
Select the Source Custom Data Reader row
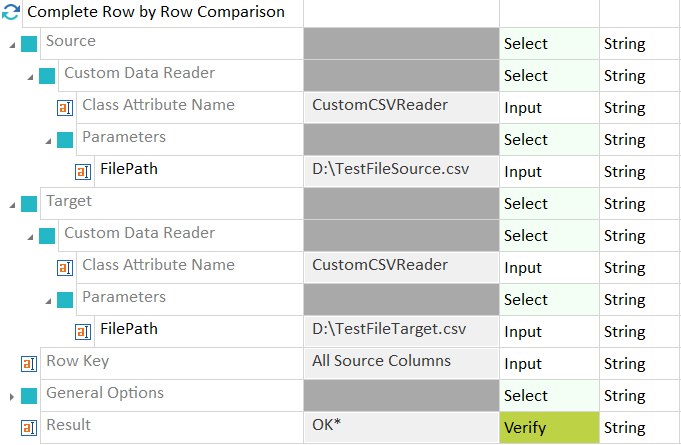139,74
